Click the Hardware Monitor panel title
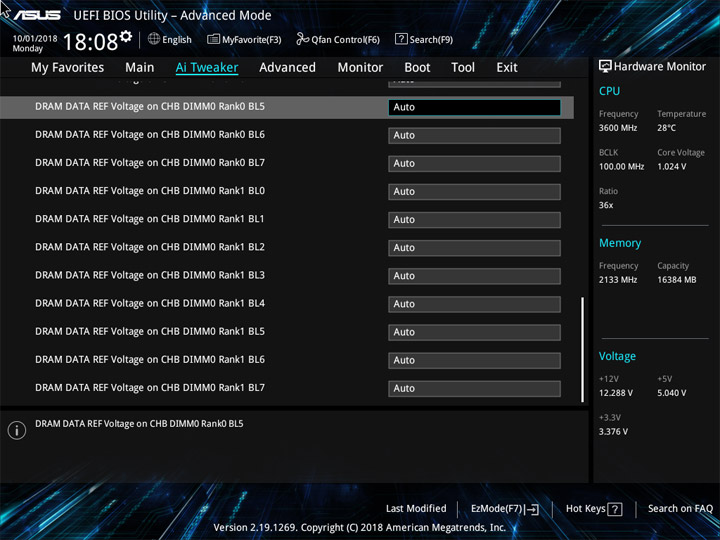Image resolution: width=720 pixels, height=540 pixels. coord(659,67)
